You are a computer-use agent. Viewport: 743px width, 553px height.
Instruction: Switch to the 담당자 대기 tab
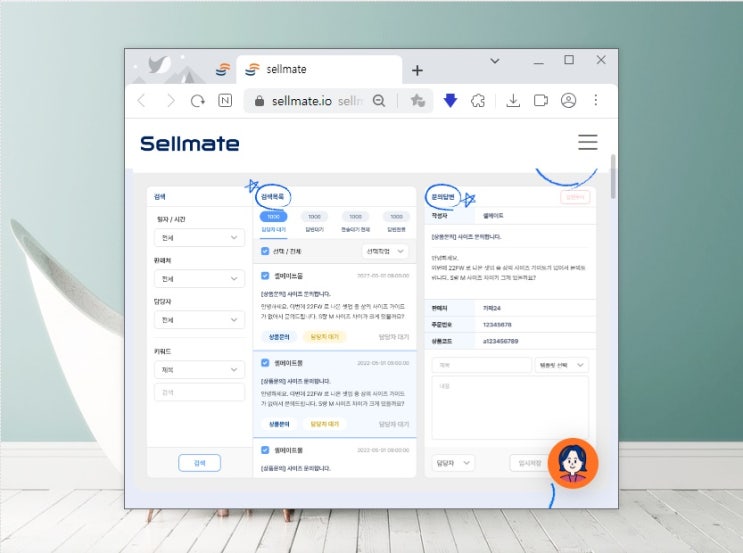pyautogui.click(x=273, y=222)
